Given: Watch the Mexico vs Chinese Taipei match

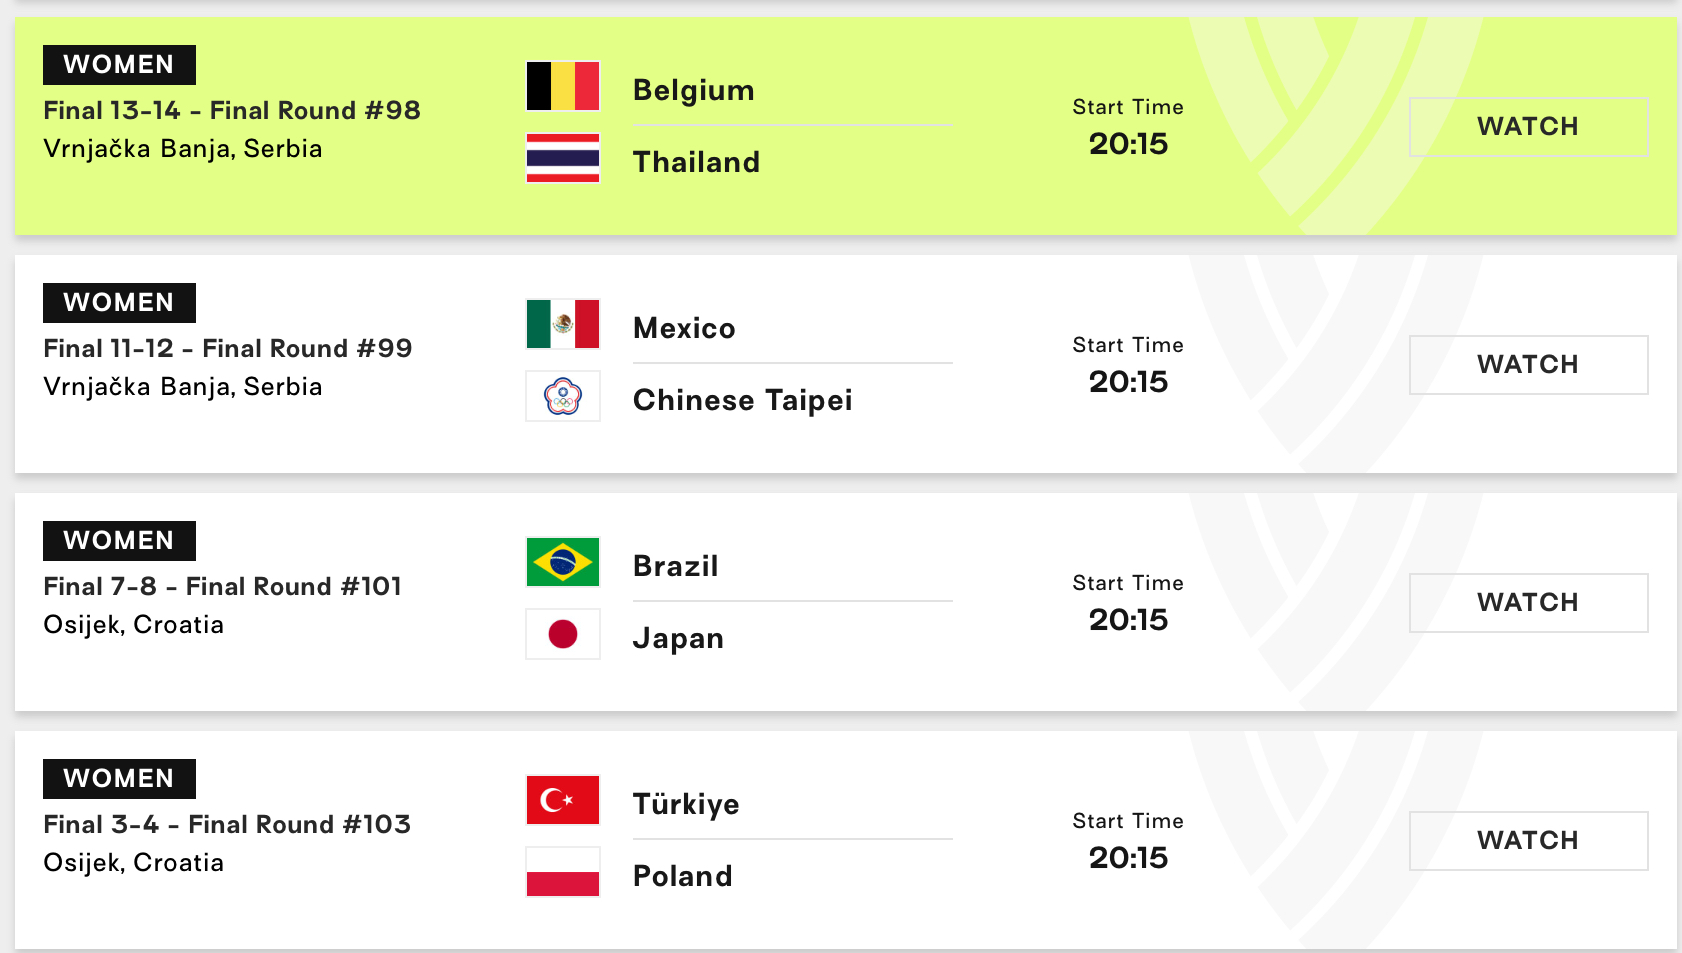Looking at the screenshot, I should pos(1528,365).
